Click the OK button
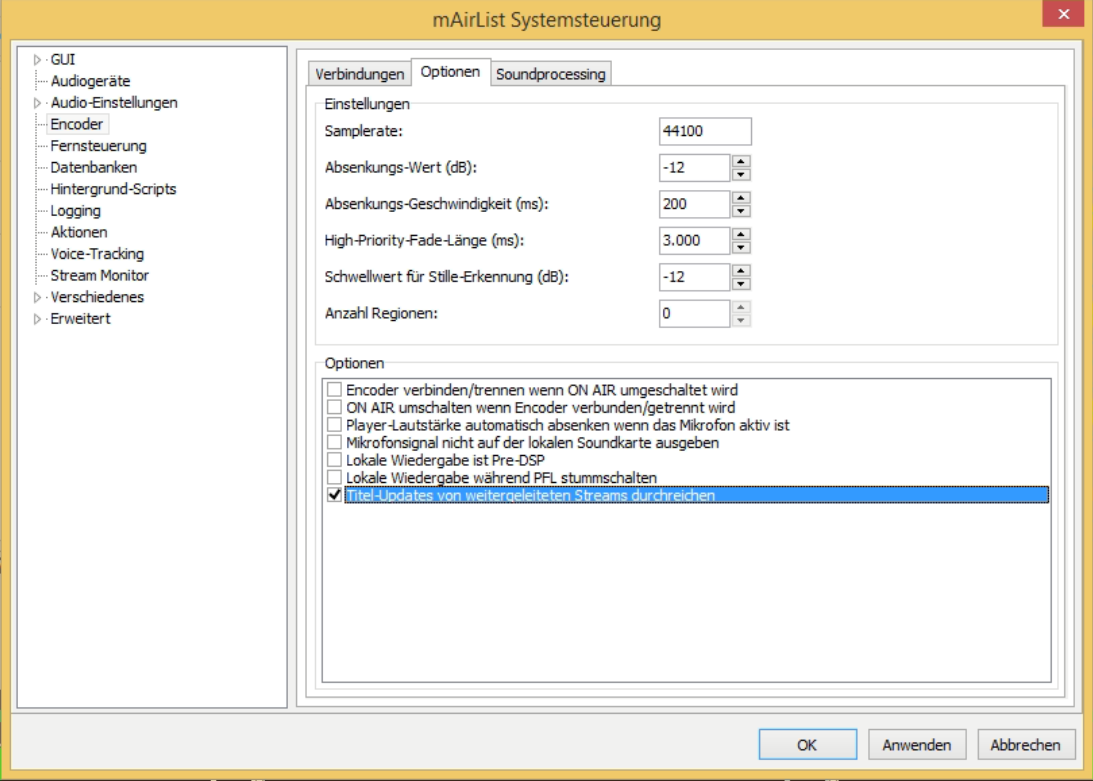The image size is (1093, 781). tap(806, 744)
